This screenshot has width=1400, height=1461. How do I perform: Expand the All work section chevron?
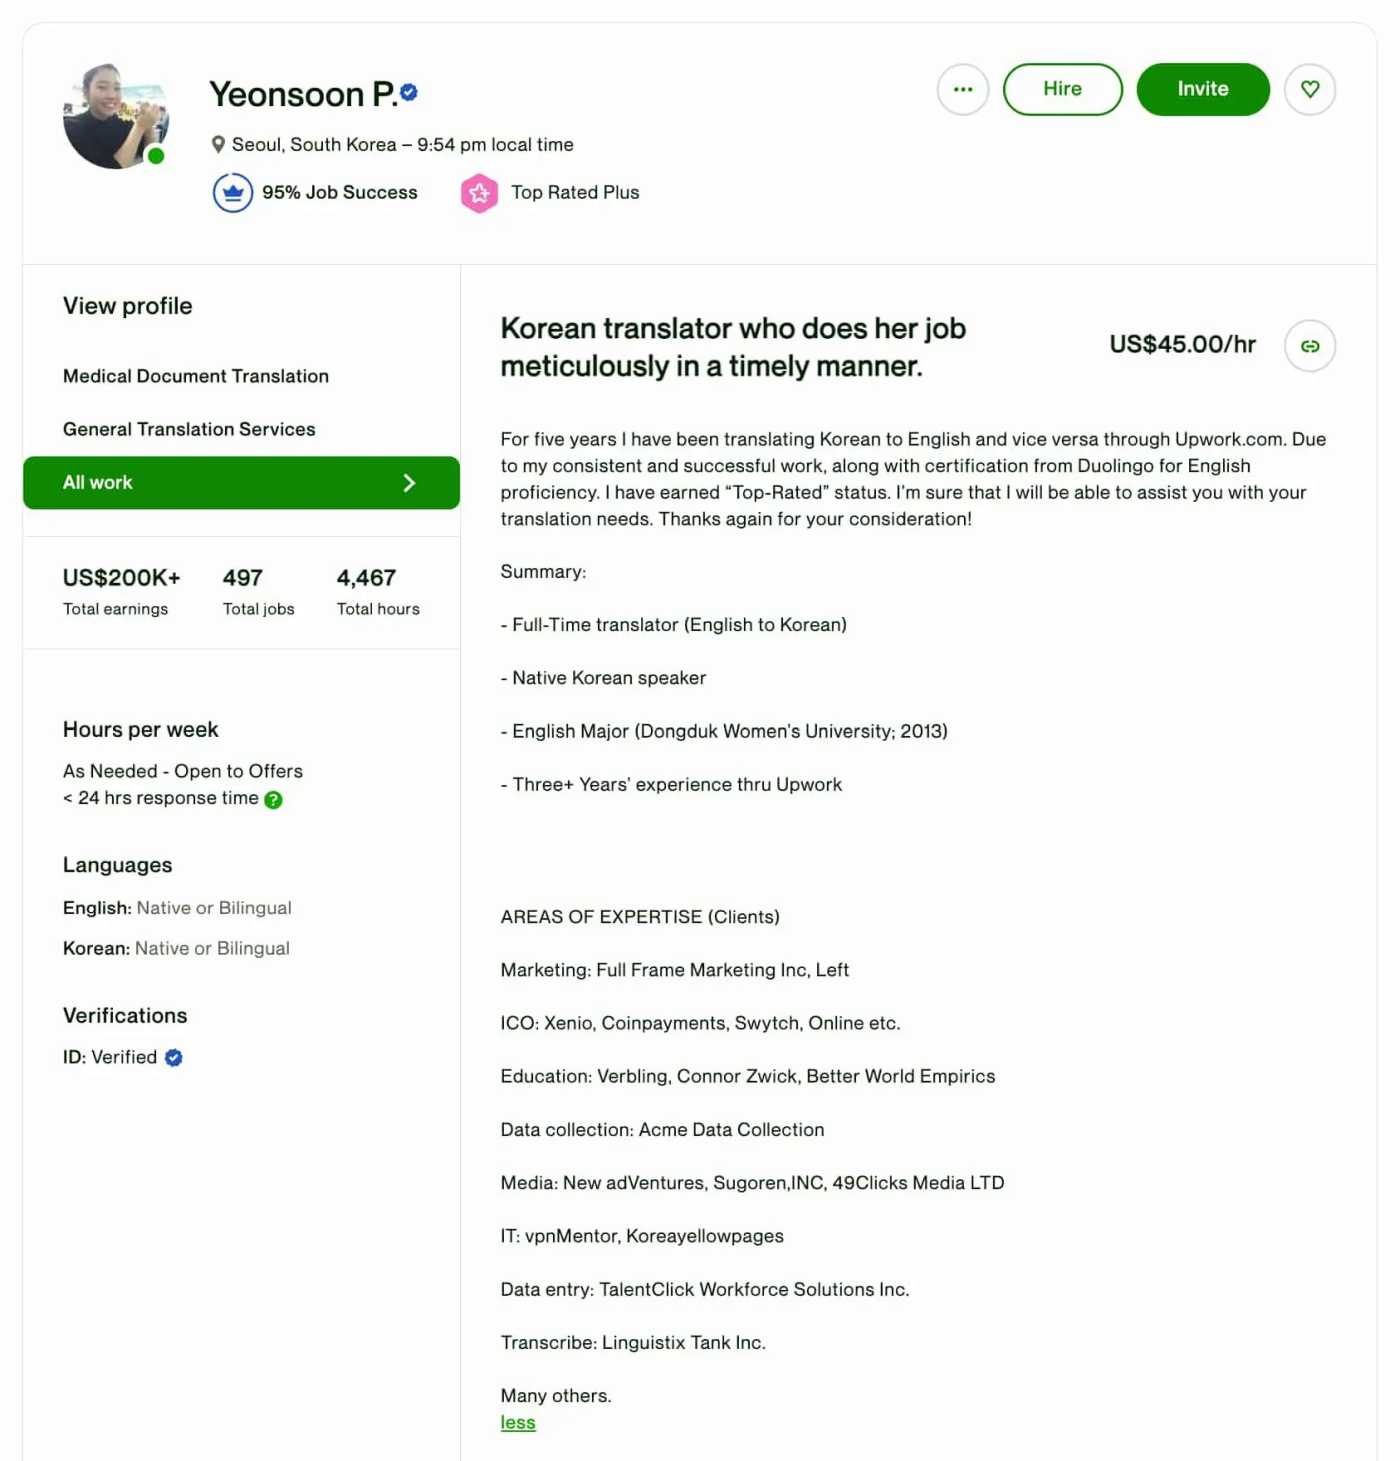(409, 483)
